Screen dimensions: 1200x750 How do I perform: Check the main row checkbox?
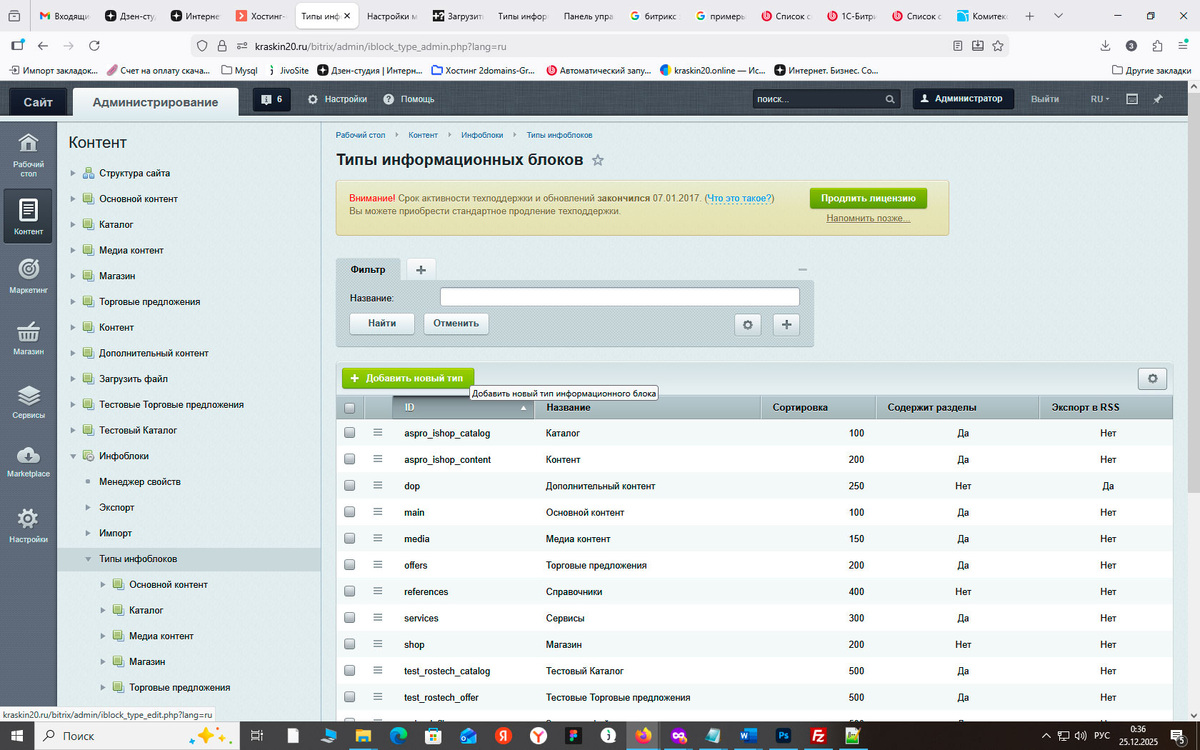[350, 512]
